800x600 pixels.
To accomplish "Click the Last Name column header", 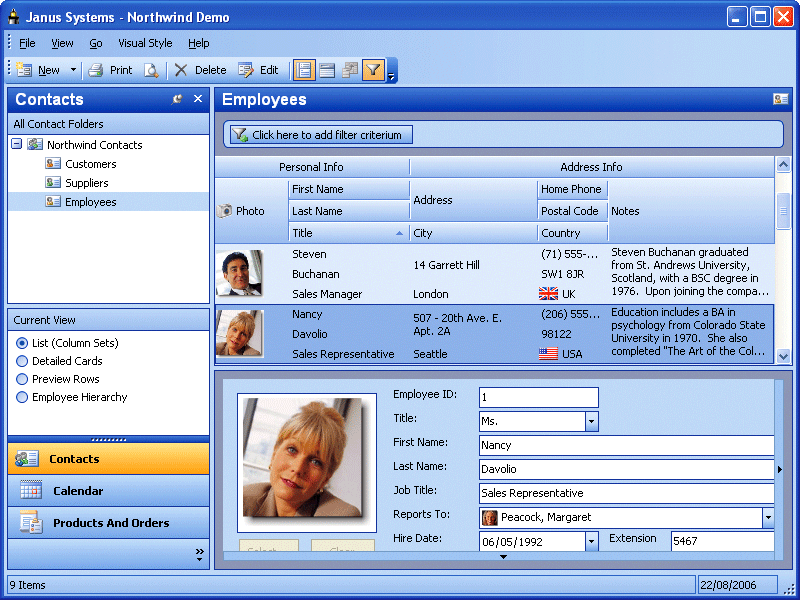I will point(348,211).
